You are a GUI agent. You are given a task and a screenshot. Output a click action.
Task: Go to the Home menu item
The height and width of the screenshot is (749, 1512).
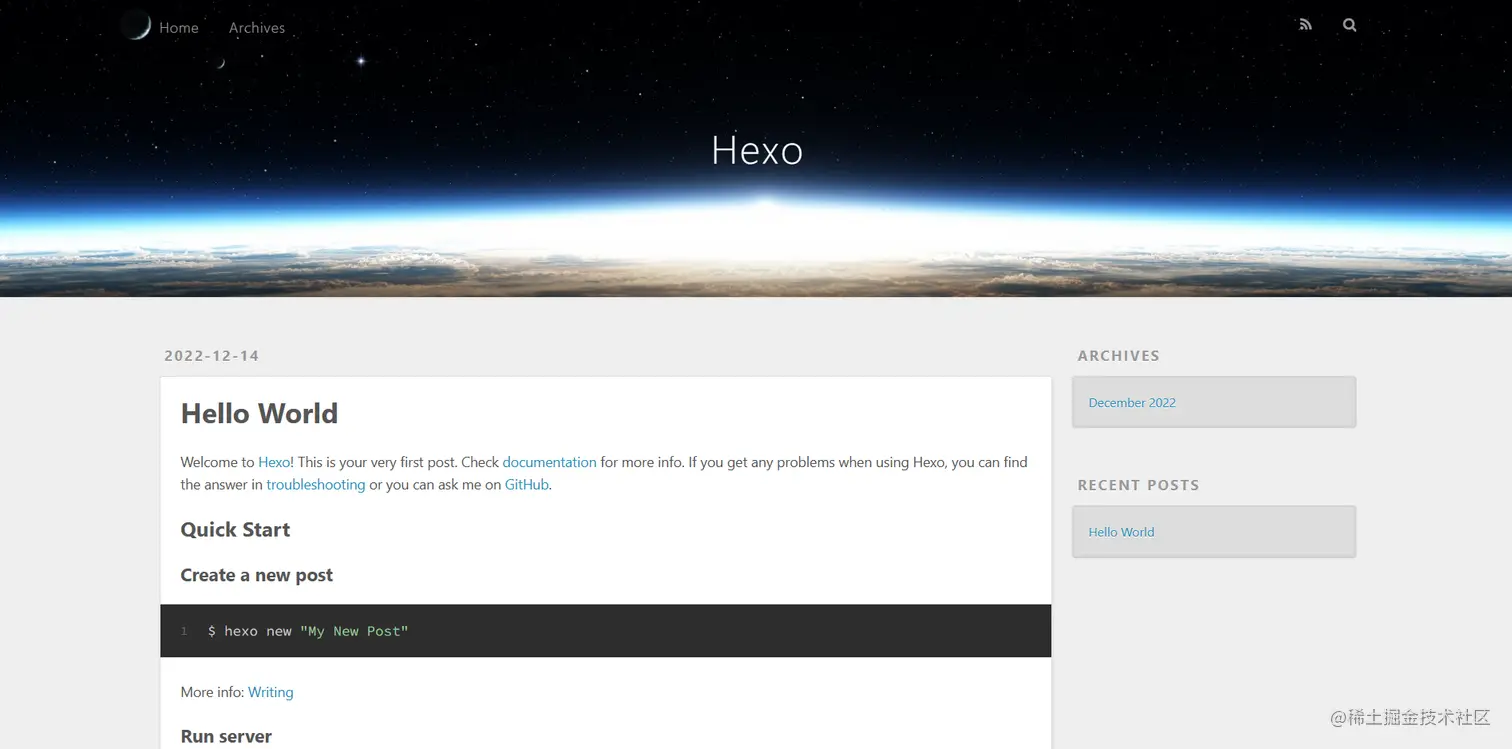coord(179,28)
